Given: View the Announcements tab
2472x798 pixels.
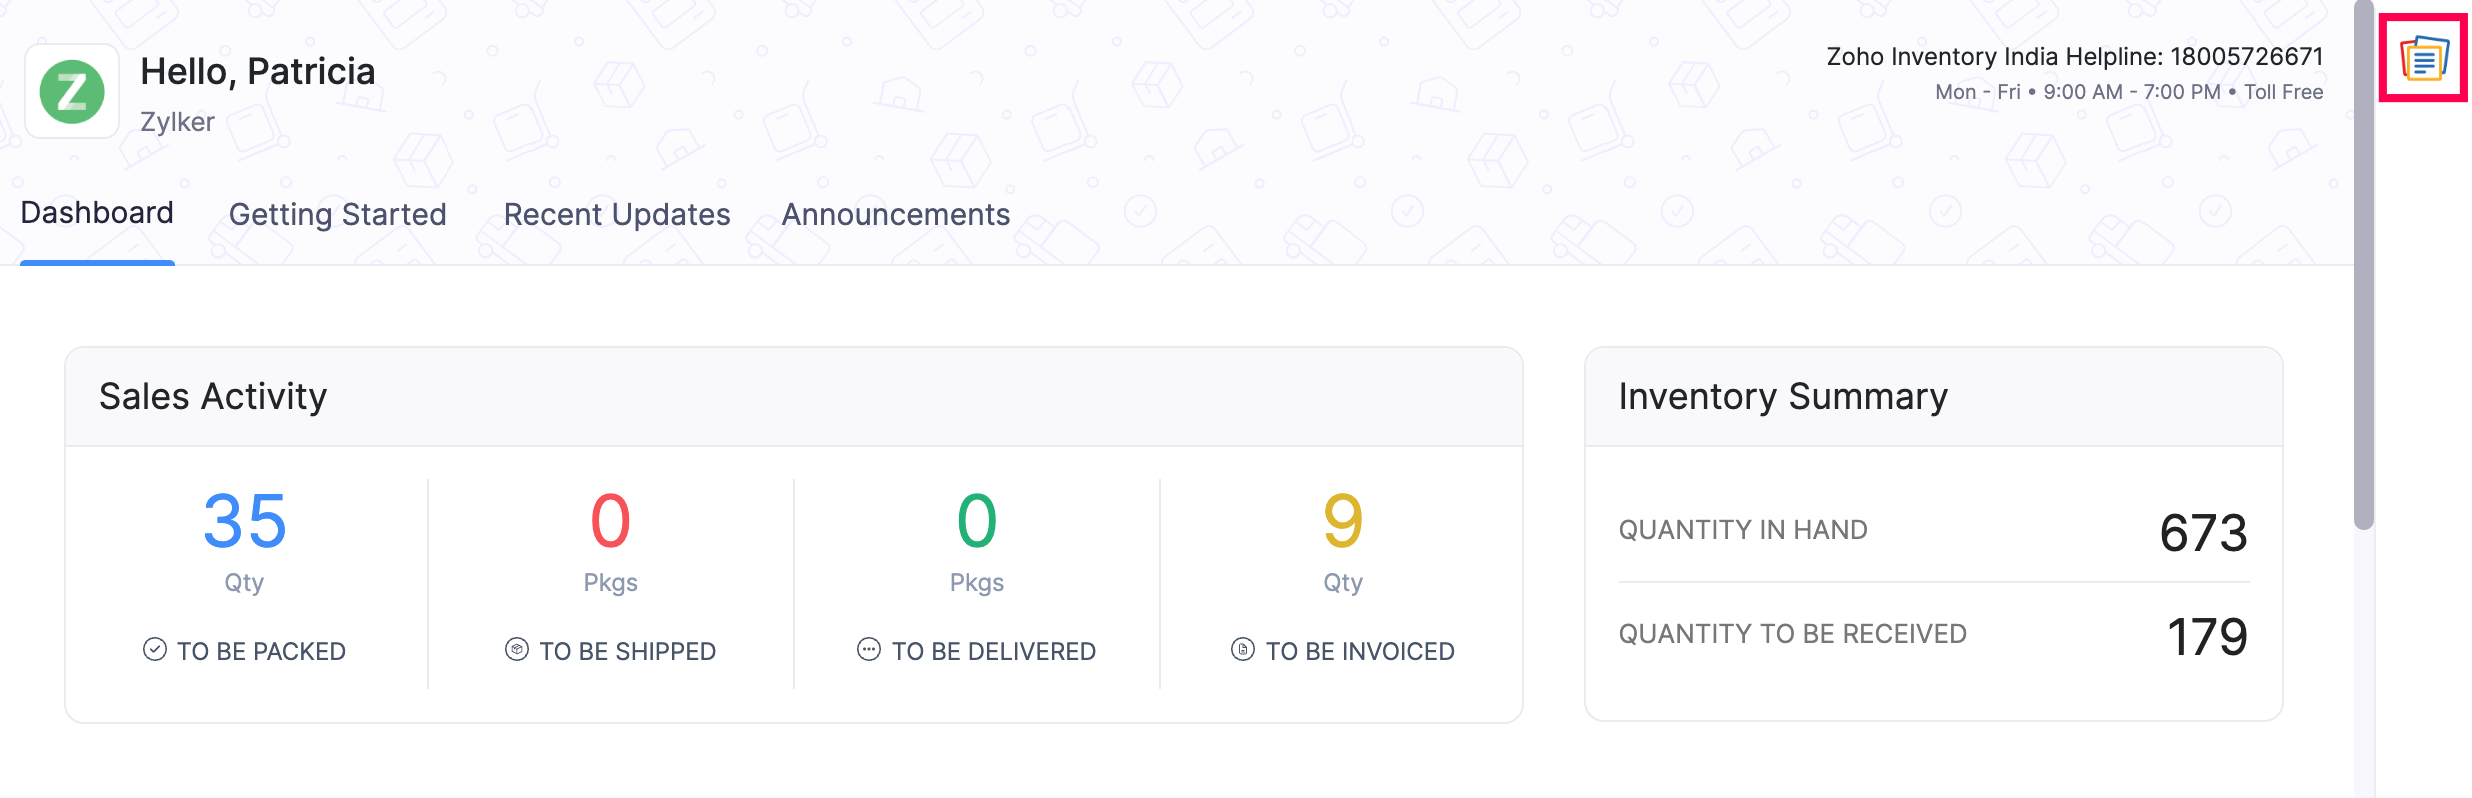Looking at the screenshot, I should coord(895,213).
